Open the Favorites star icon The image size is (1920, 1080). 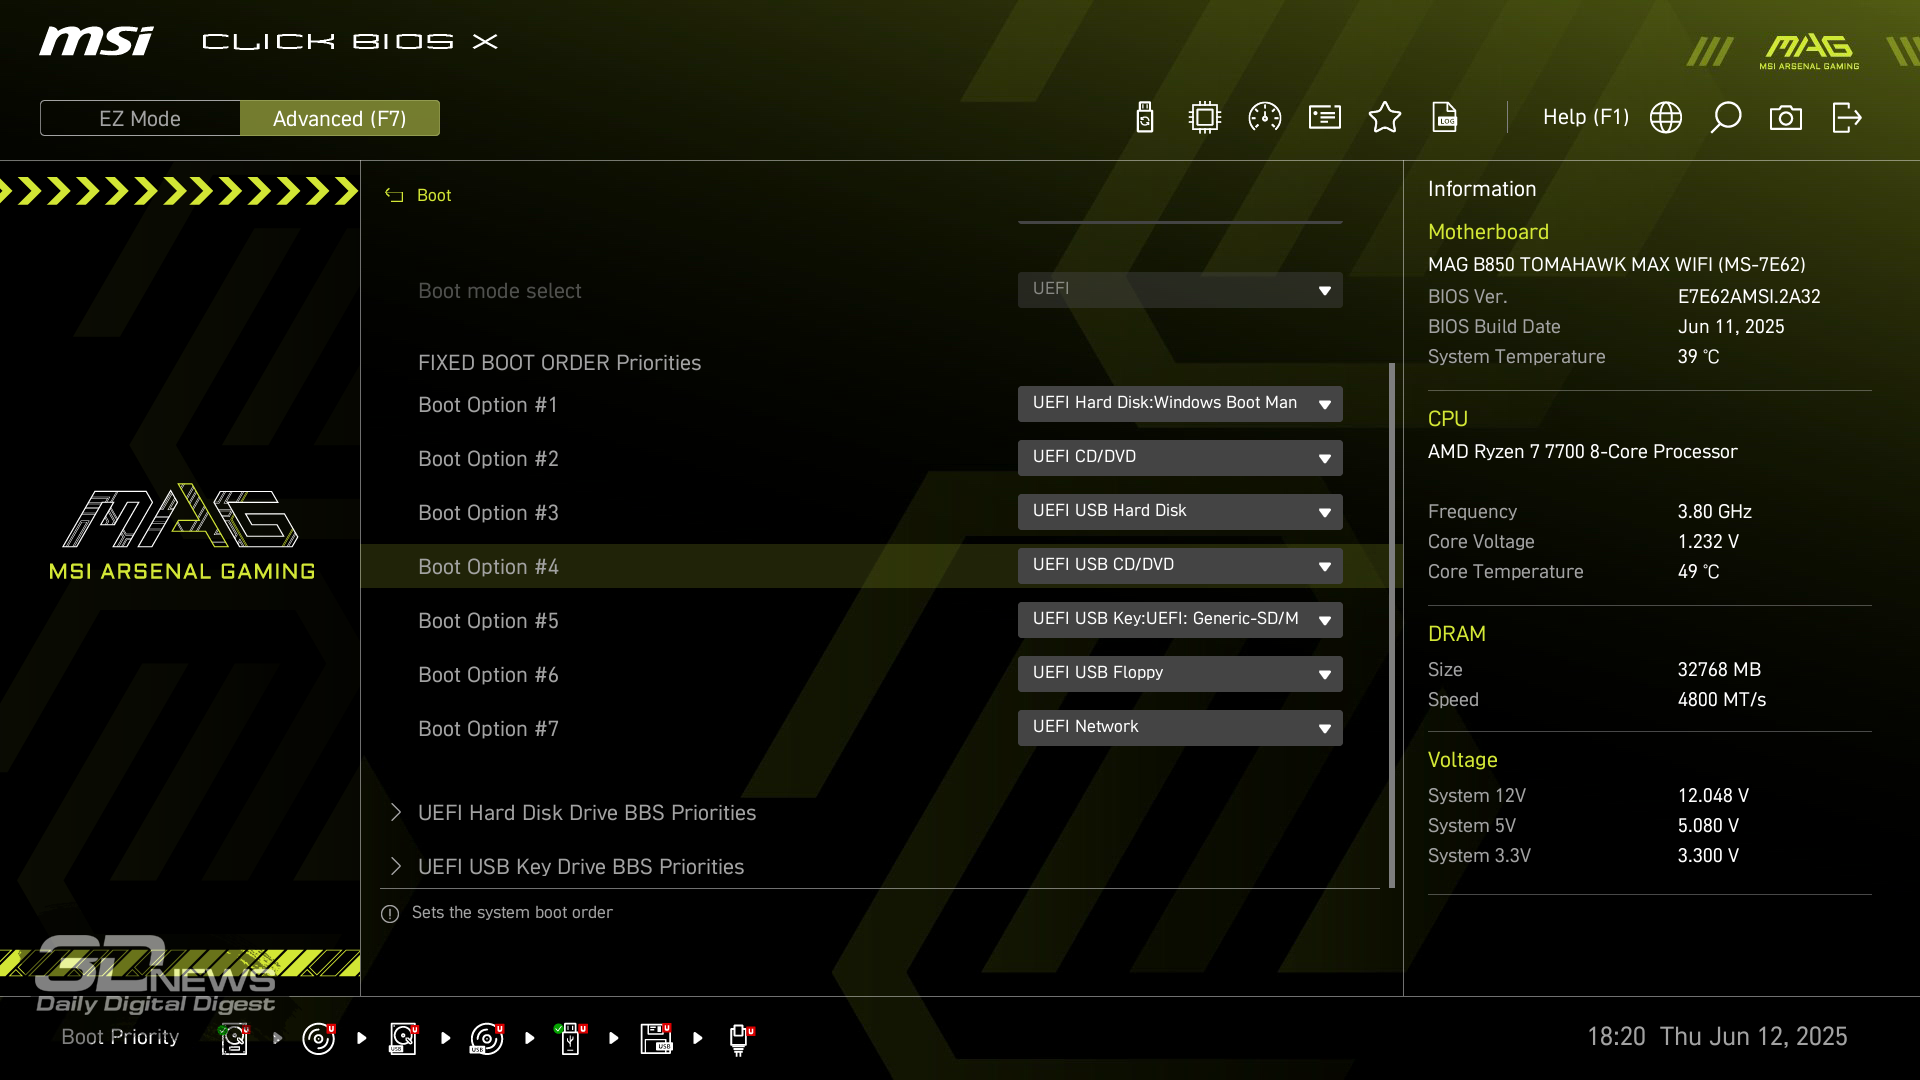click(x=1385, y=118)
